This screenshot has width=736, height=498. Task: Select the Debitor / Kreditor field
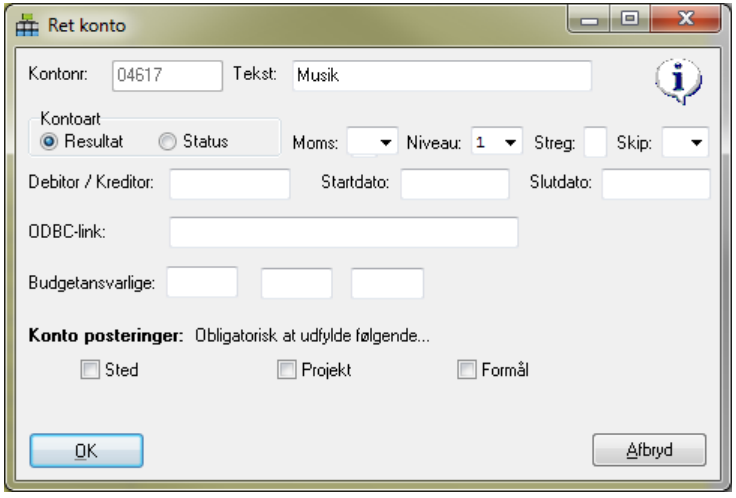tap(230, 184)
